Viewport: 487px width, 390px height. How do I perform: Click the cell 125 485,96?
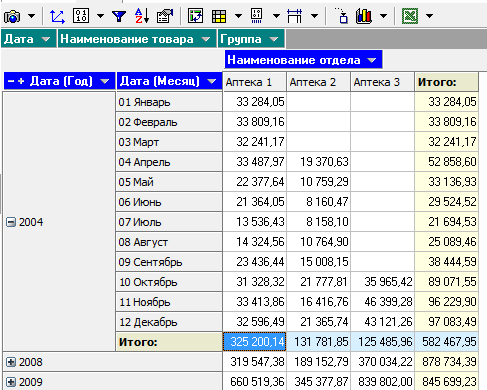[382, 342]
